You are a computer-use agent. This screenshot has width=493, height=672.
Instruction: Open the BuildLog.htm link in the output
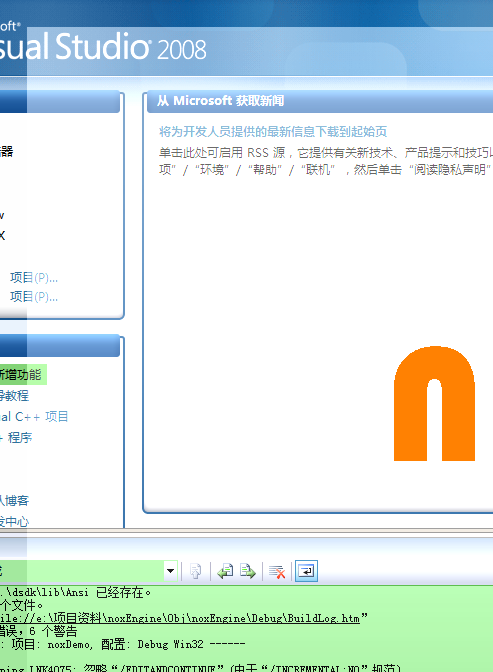179,618
